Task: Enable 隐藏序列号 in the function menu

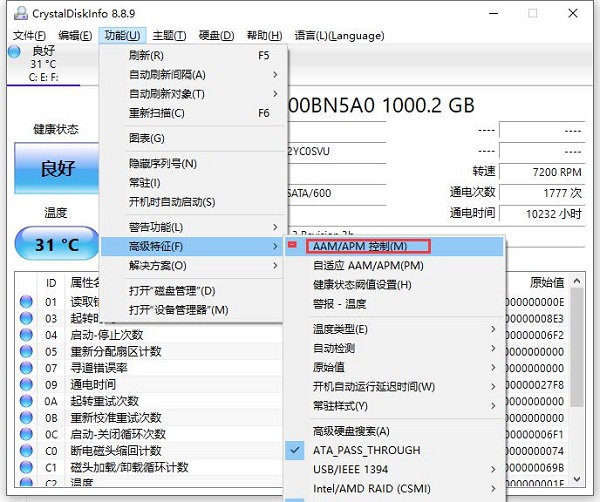Action: pos(163,163)
